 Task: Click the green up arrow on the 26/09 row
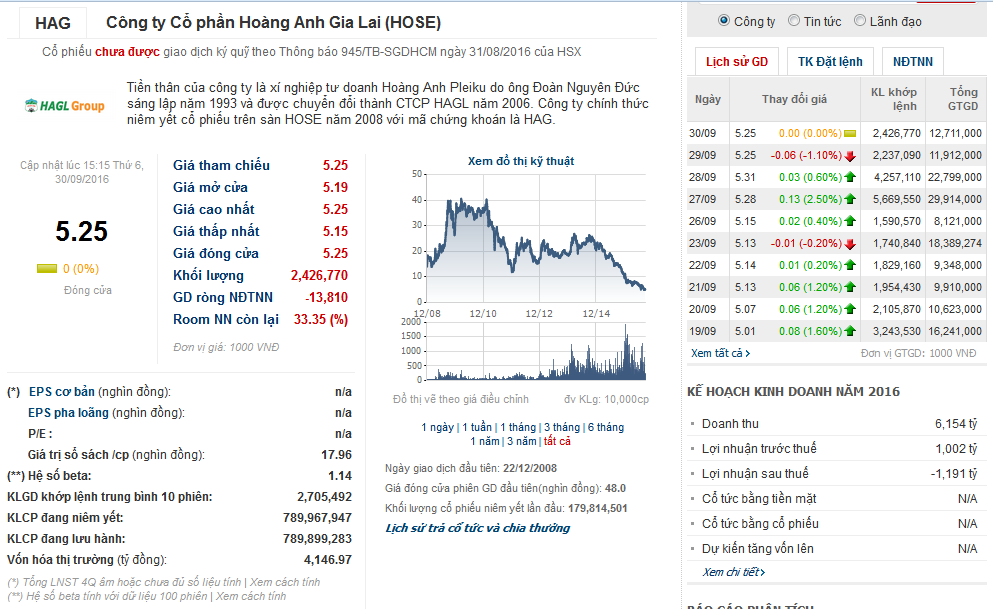850,222
